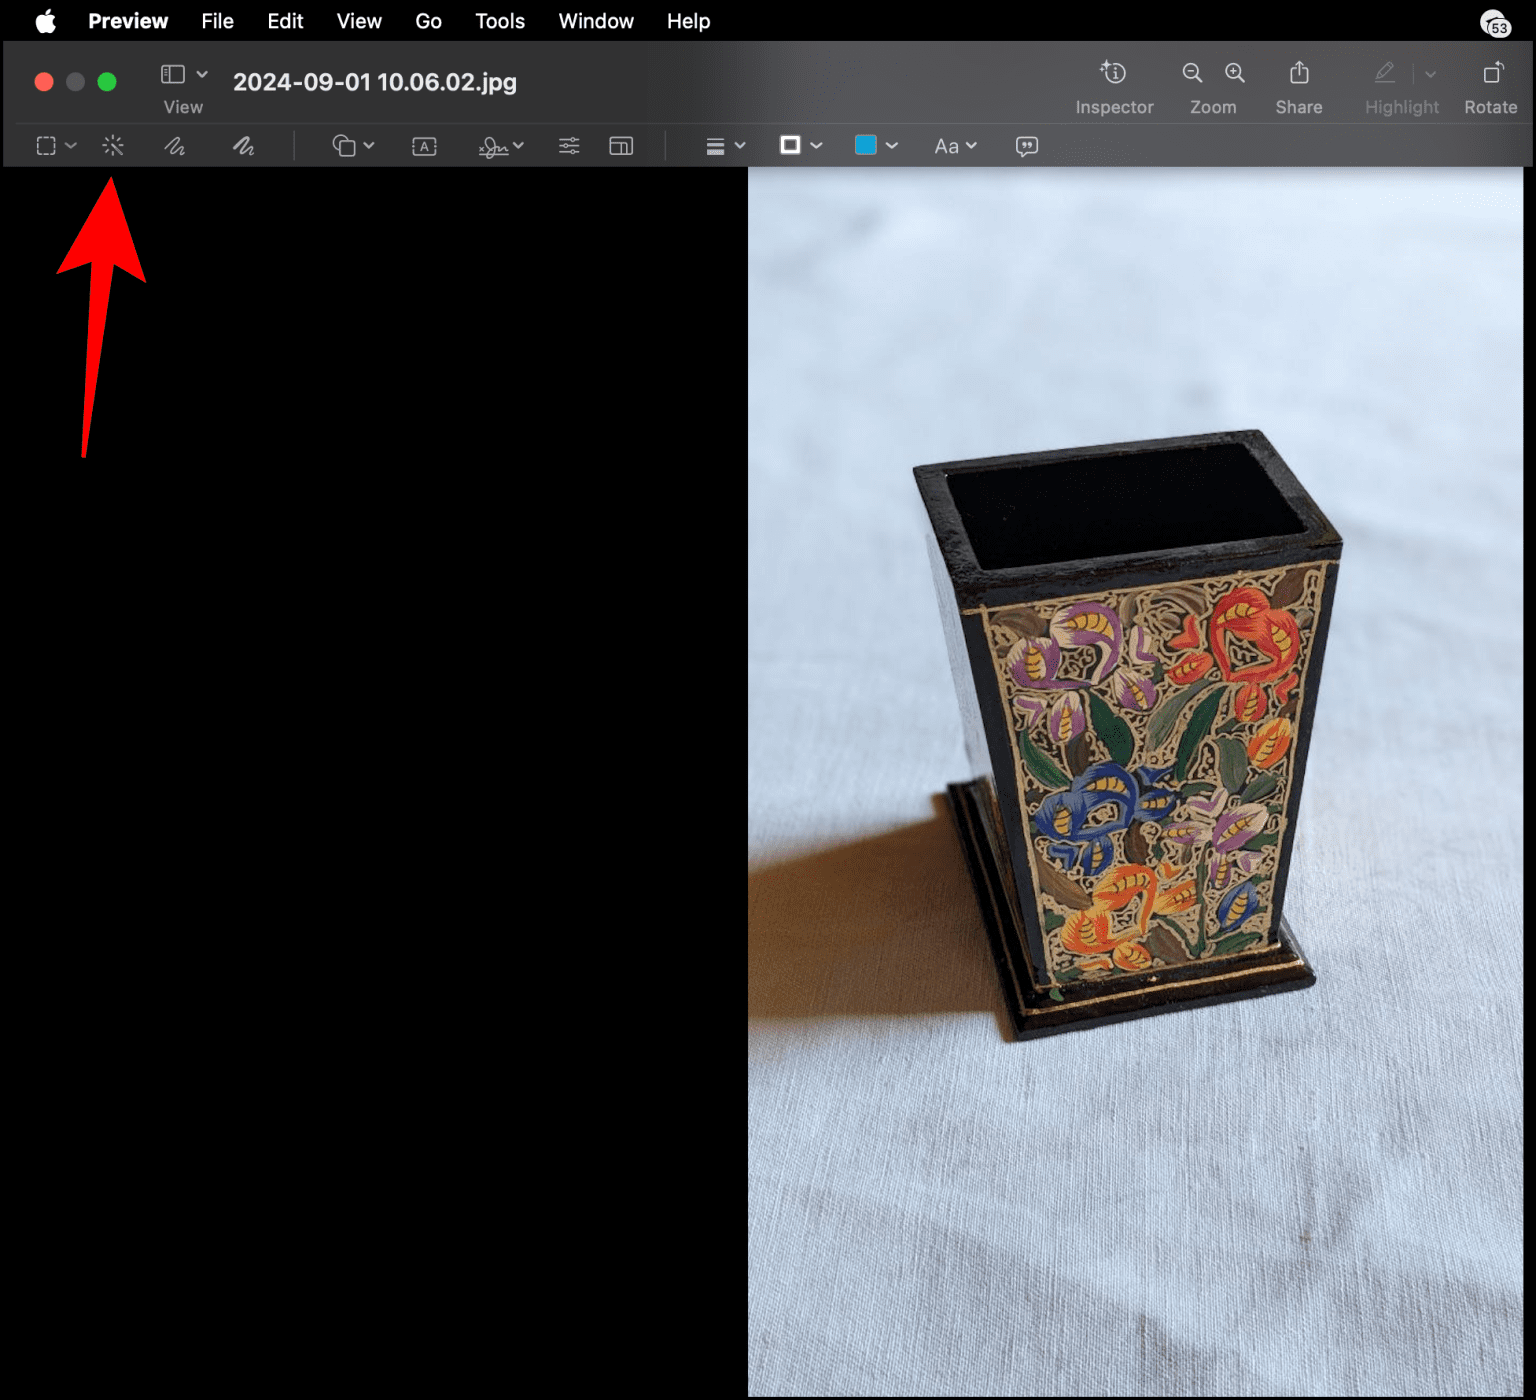This screenshot has height=1400, width=1536.
Task: Open the Adjust Color tool
Action: click(x=568, y=146)
